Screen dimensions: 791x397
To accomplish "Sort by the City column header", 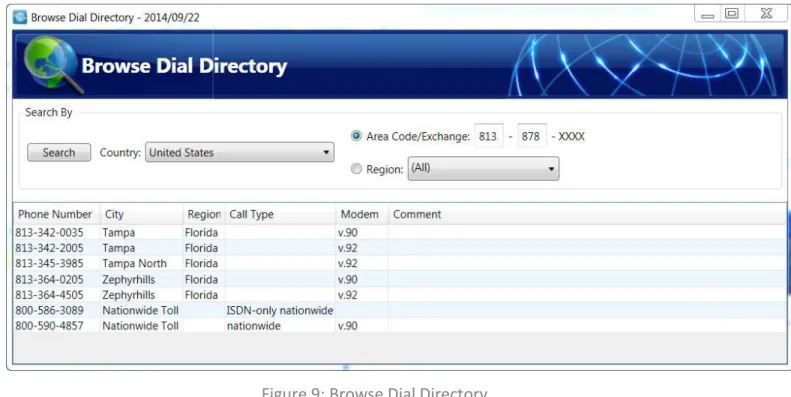I will coord(142,214).
